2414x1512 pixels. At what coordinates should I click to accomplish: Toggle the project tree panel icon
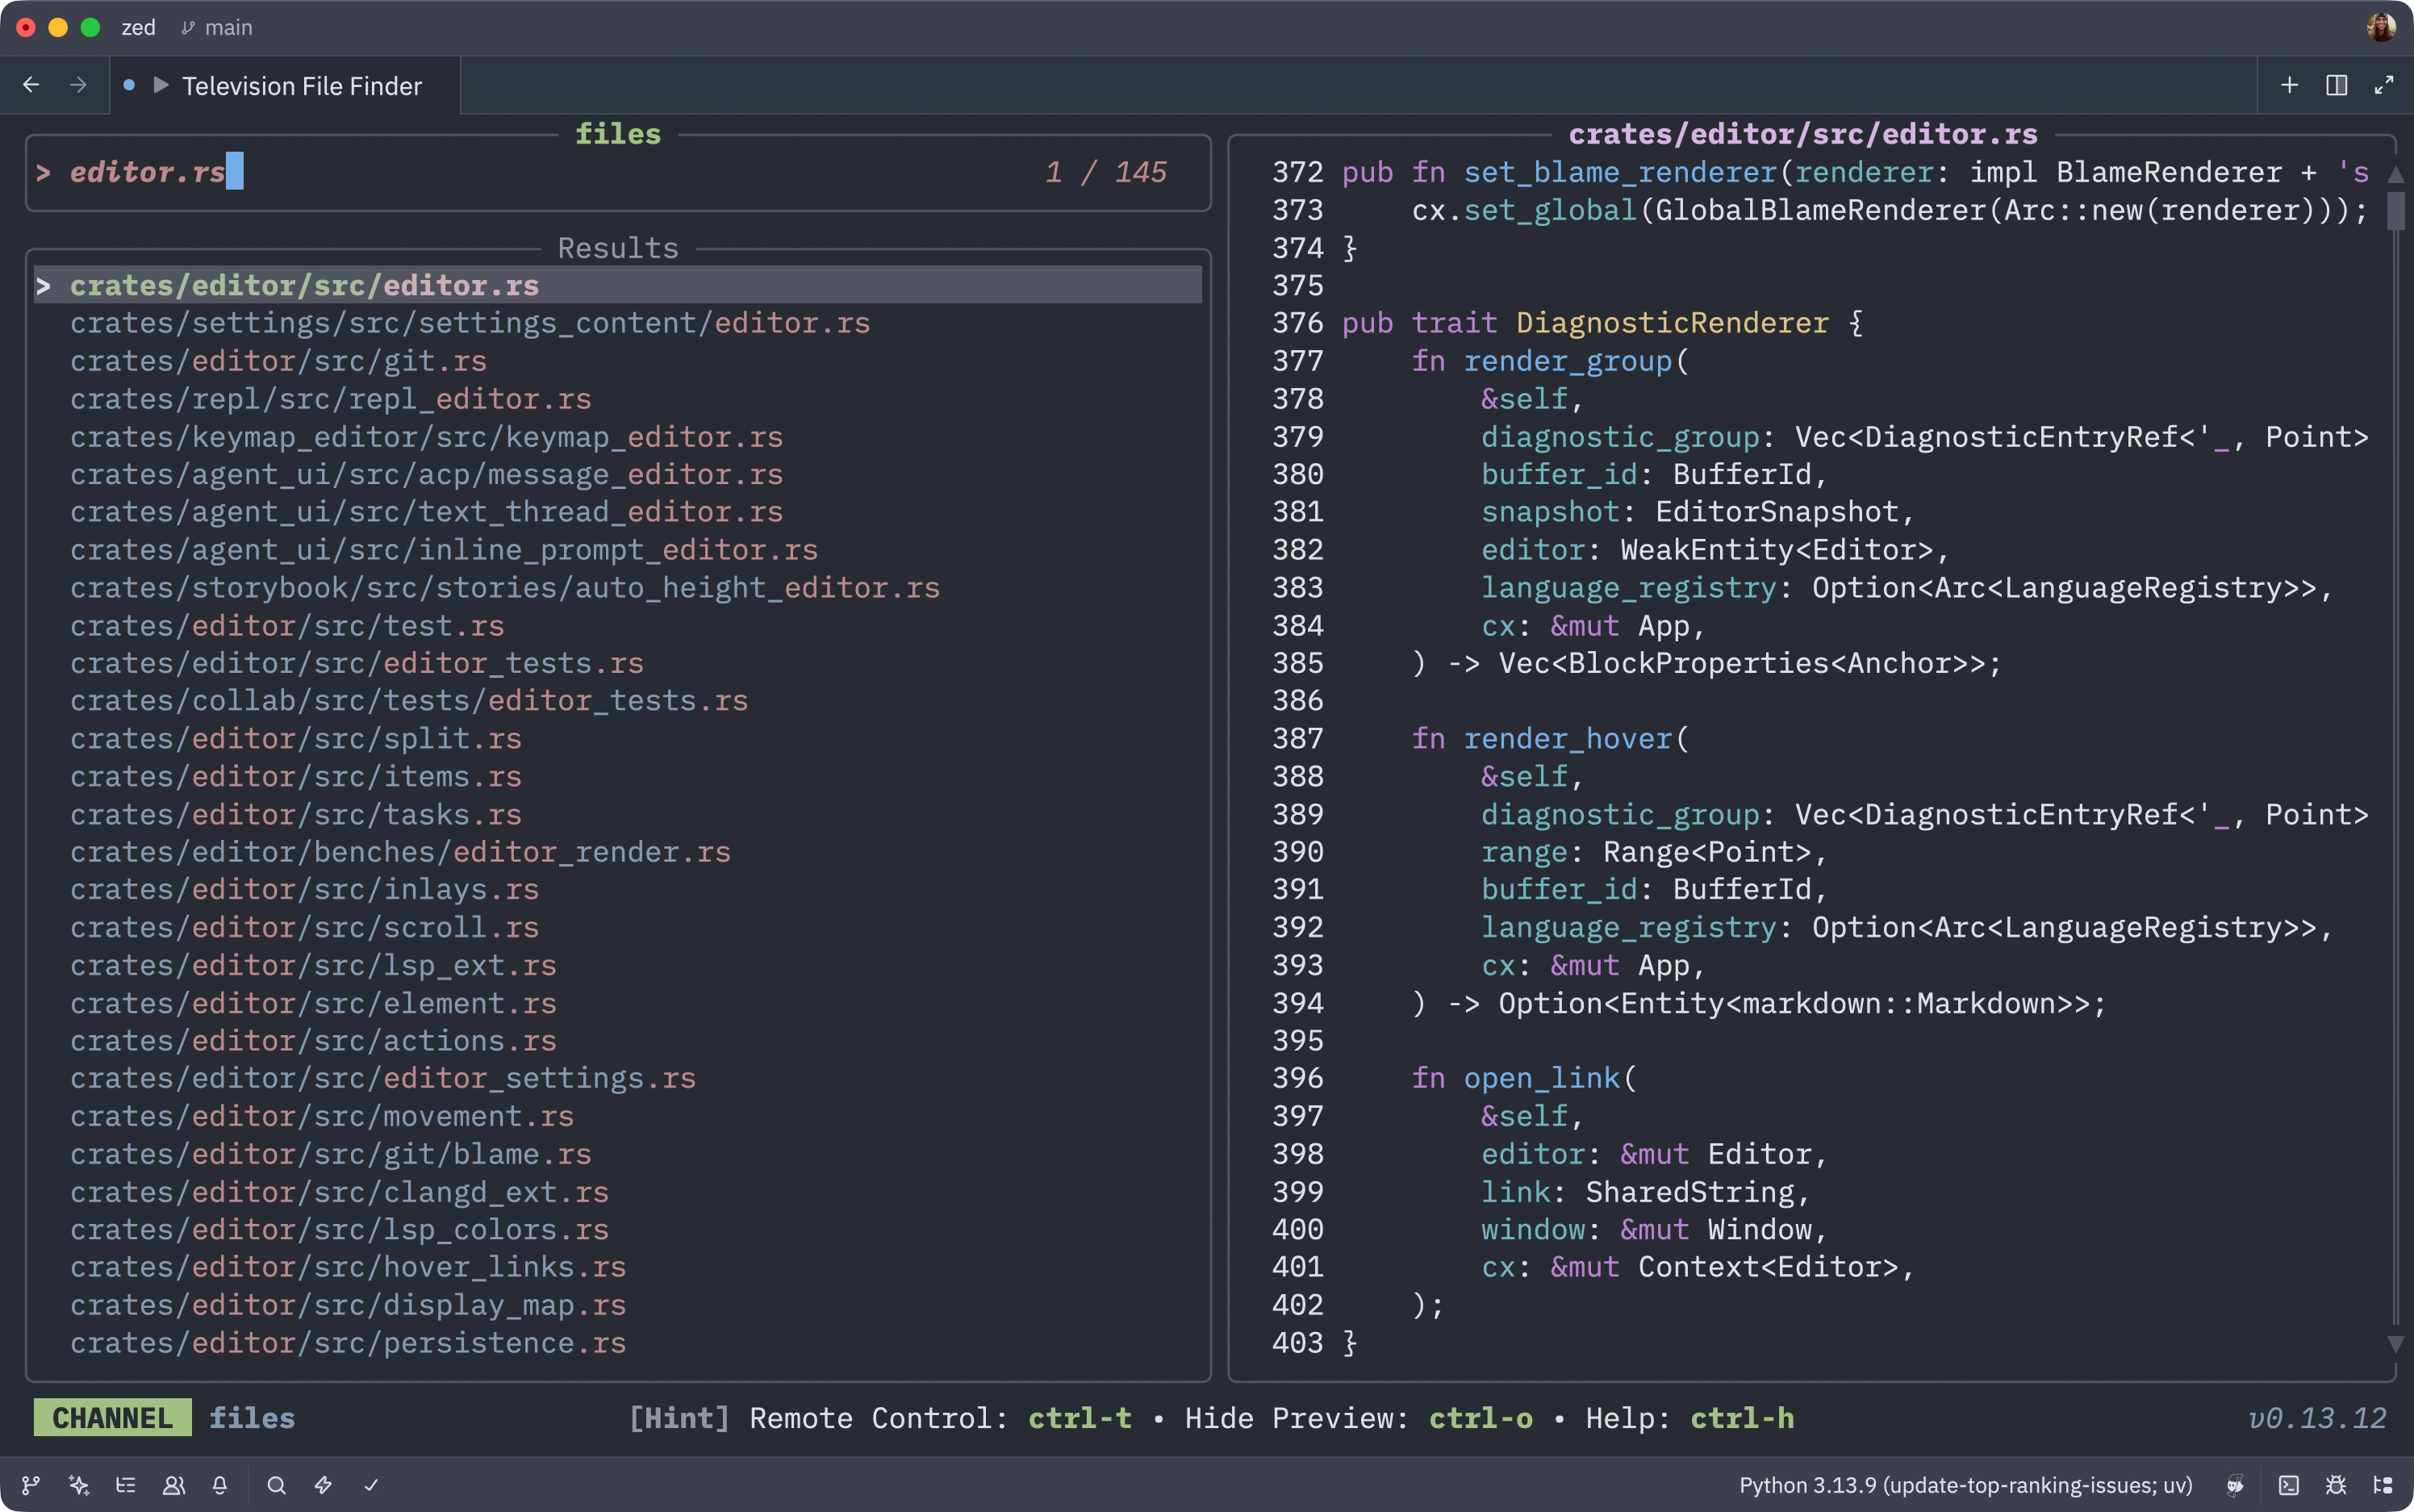[2383, 1485]
